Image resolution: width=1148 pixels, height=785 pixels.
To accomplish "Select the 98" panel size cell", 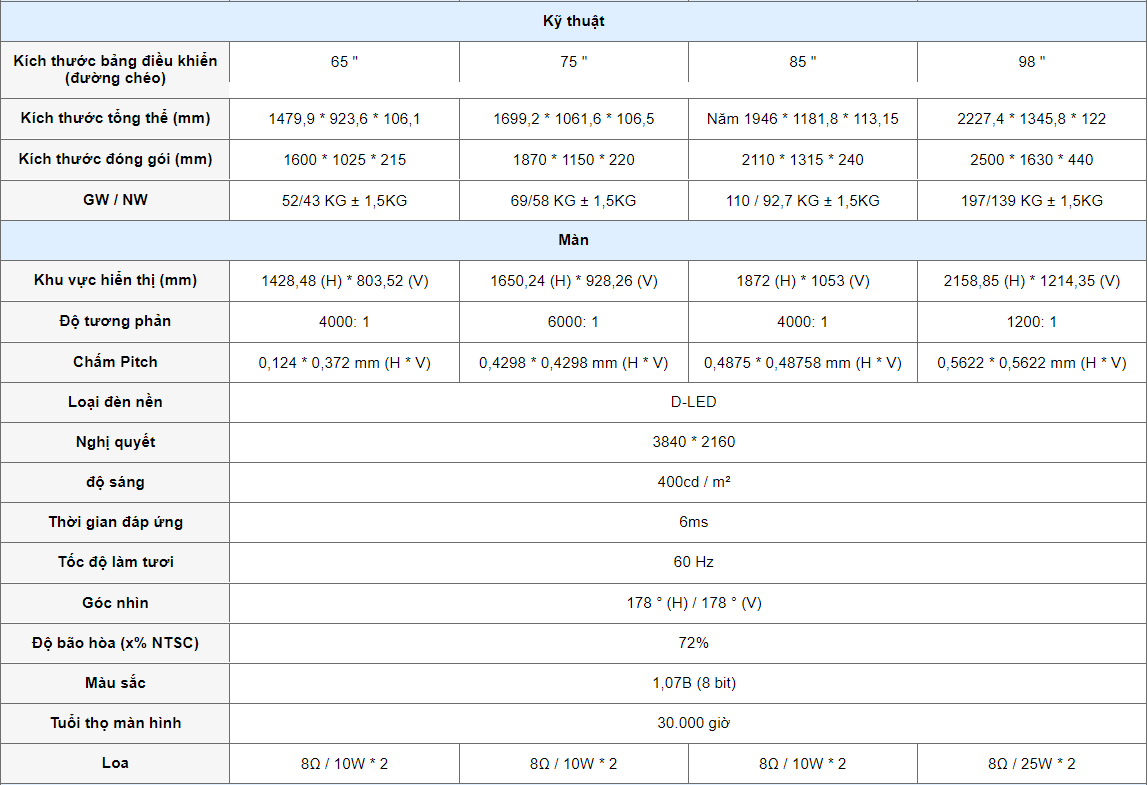I will pos(1031,62).
